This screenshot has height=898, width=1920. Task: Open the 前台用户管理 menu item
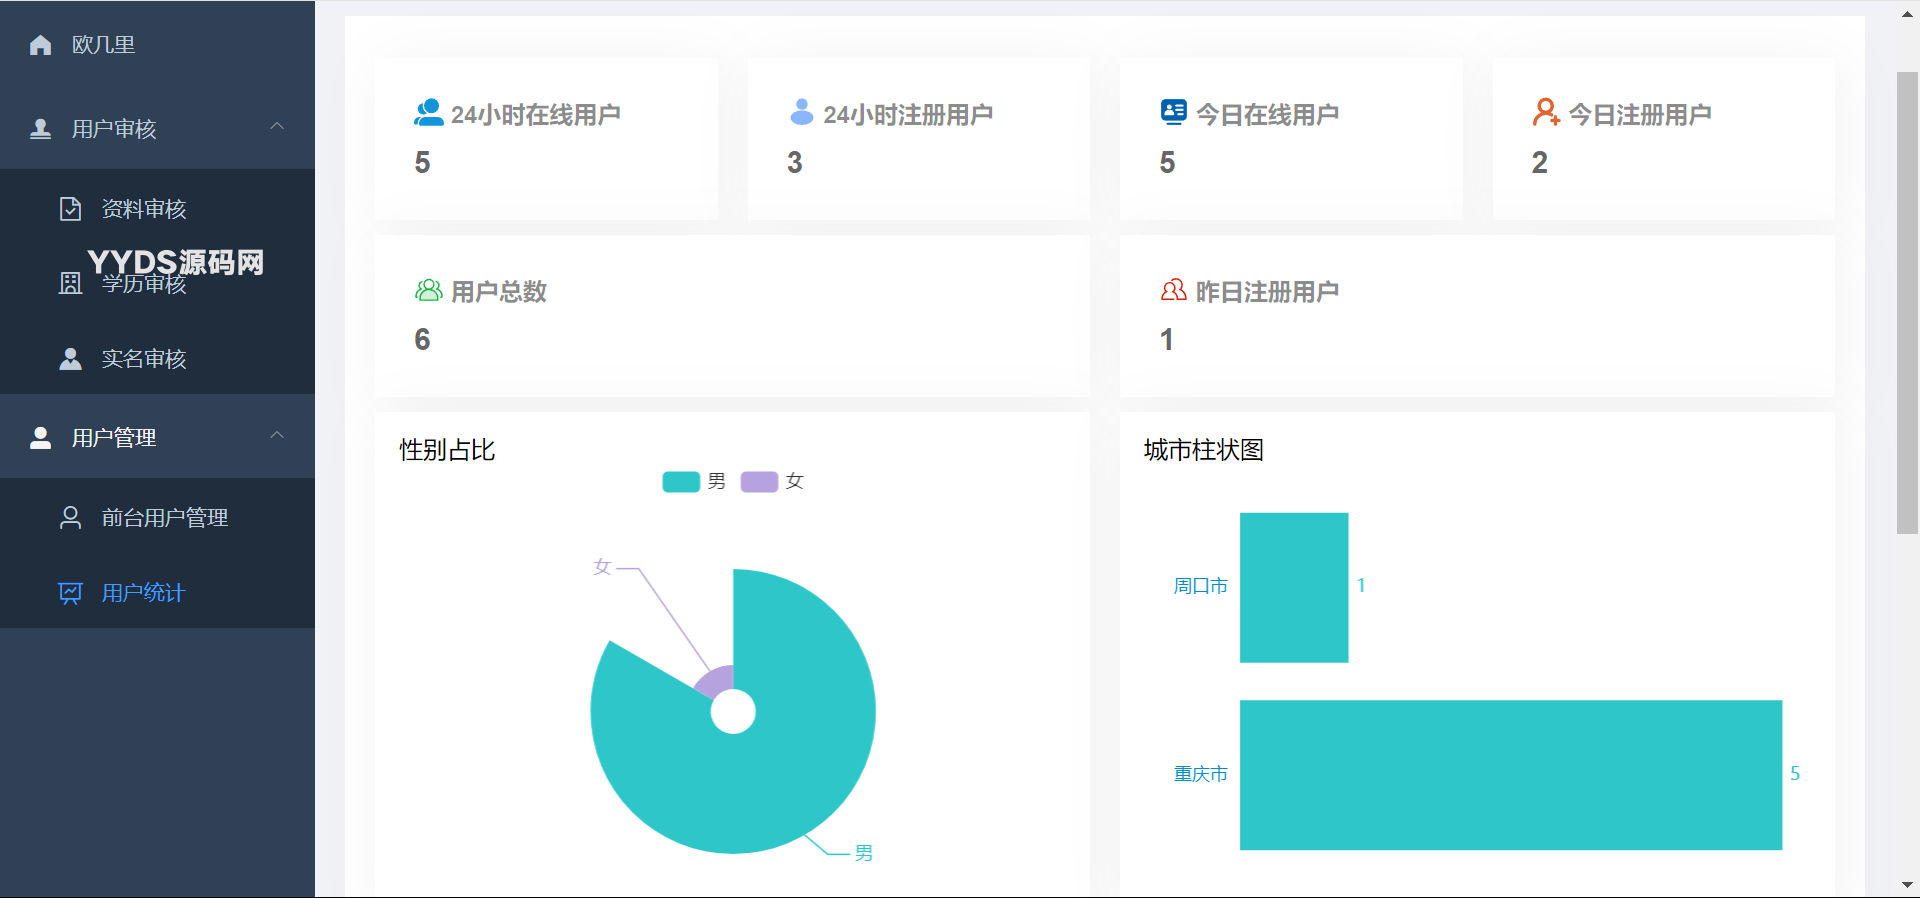pyautogui.click(x=165, y=518)
